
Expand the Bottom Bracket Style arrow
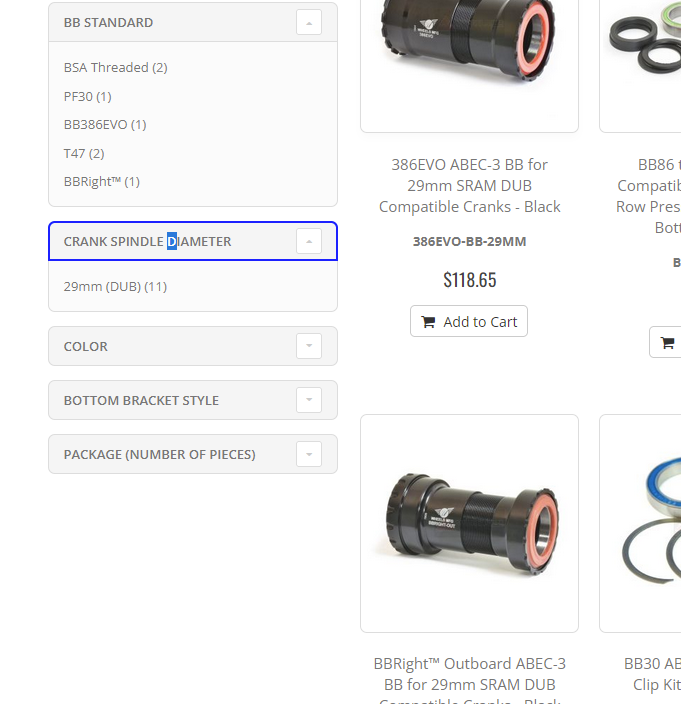click(x=309, y=400)
